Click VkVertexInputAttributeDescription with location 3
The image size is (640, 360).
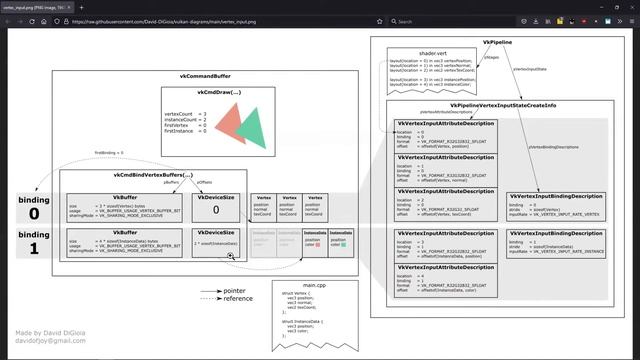pyautogui.click(x=446, y=246)
